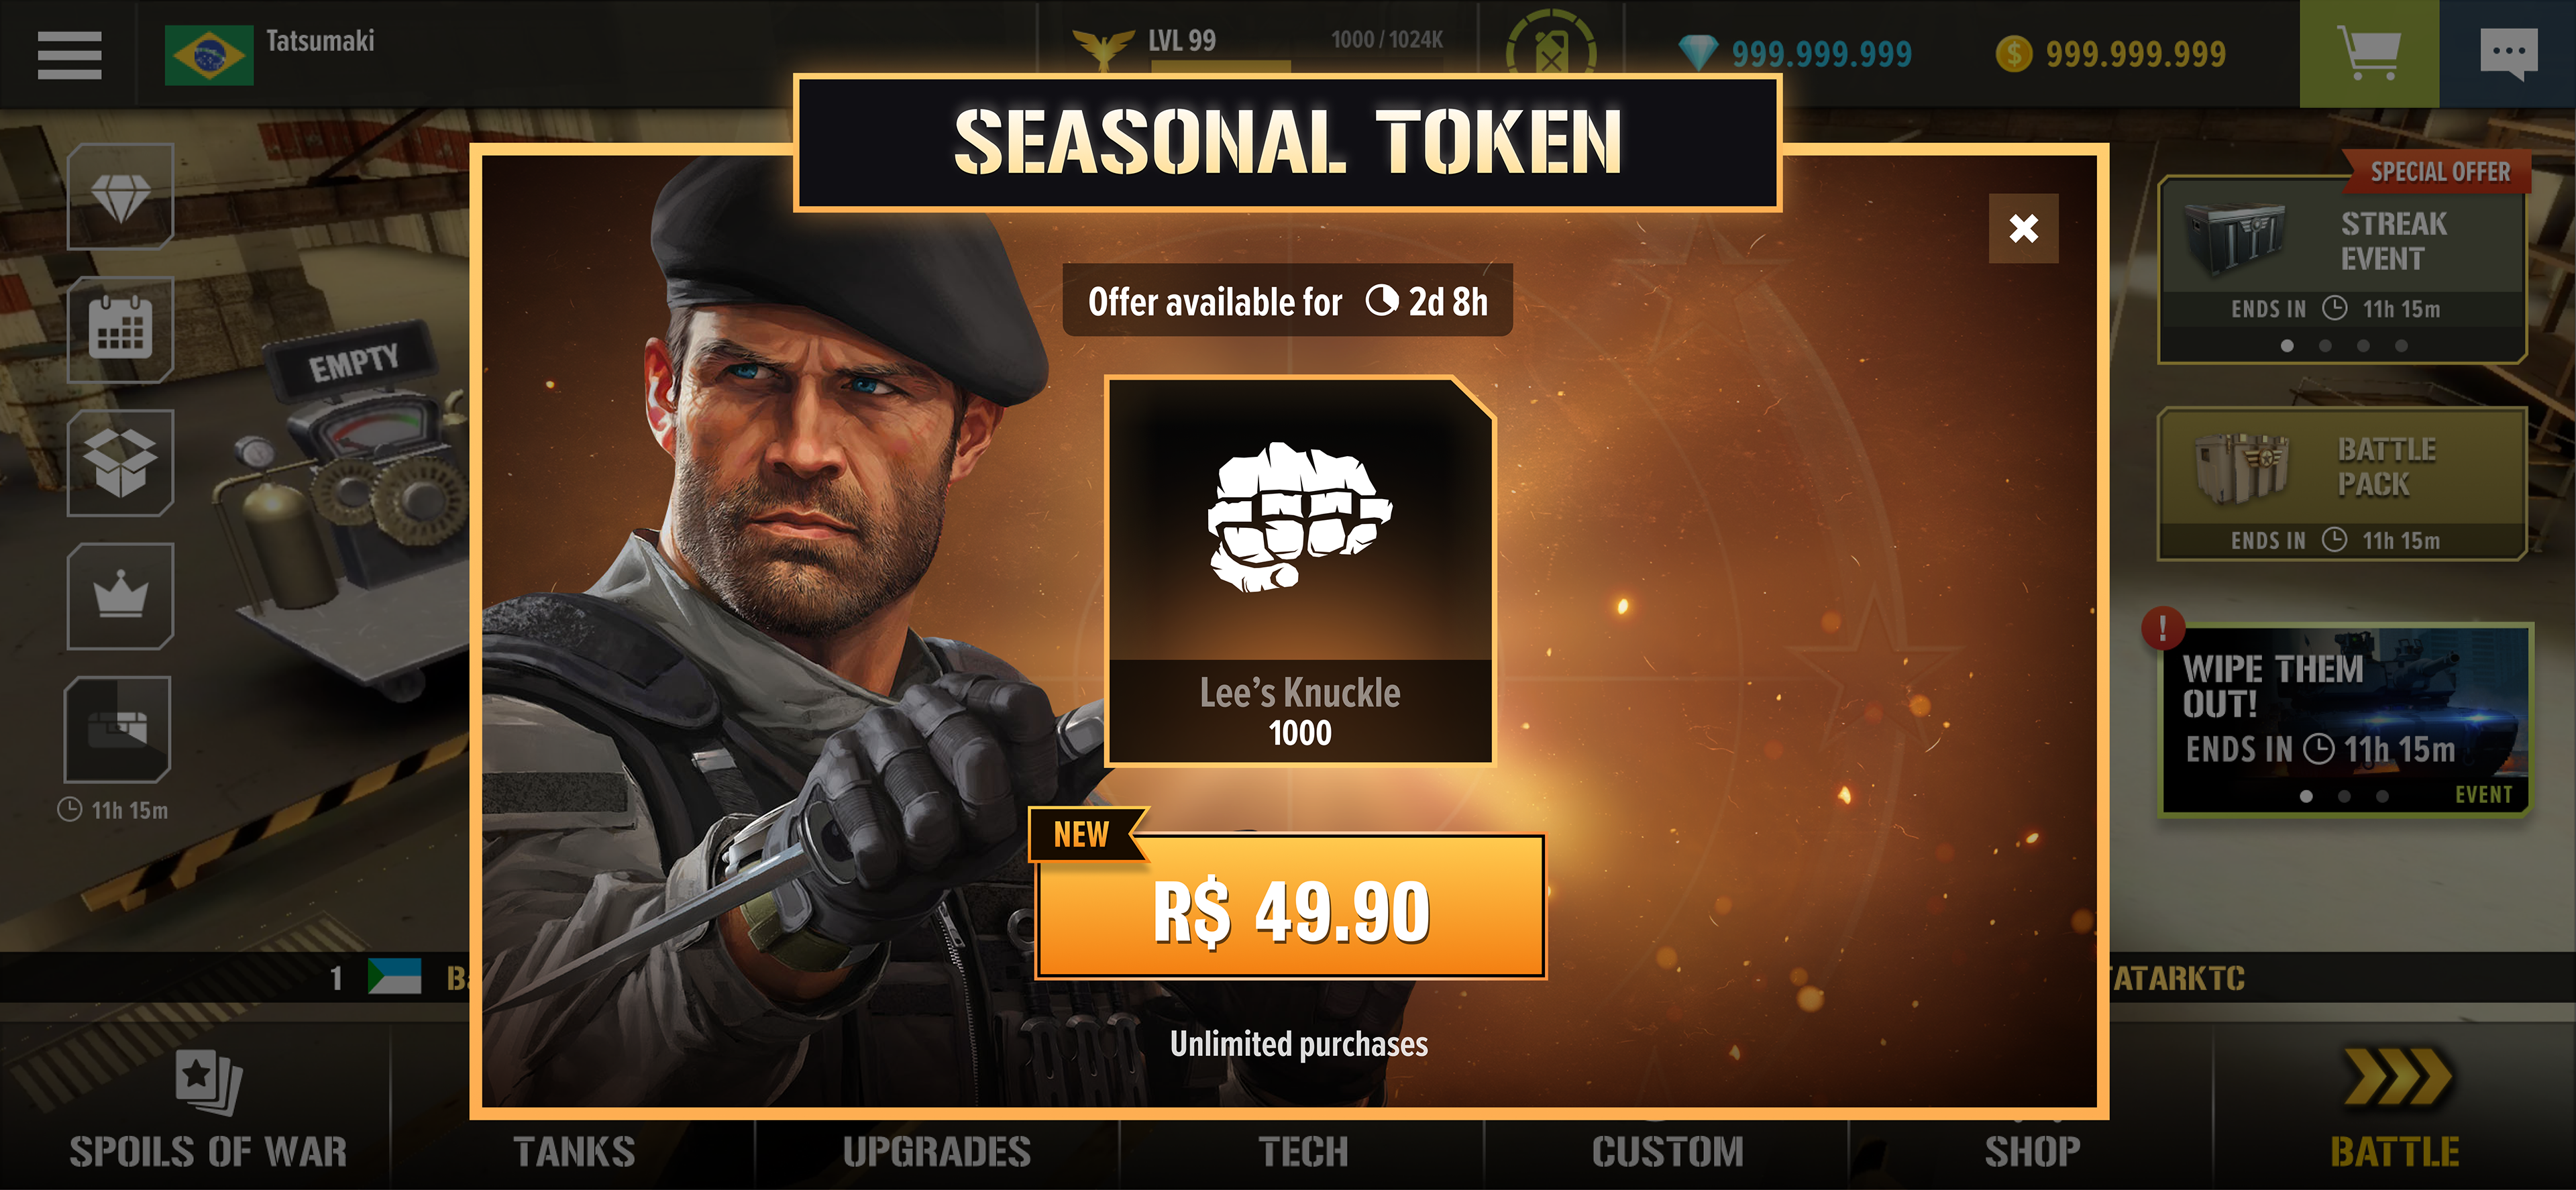Buy offer for R$ 49.90

[1291, 907]
